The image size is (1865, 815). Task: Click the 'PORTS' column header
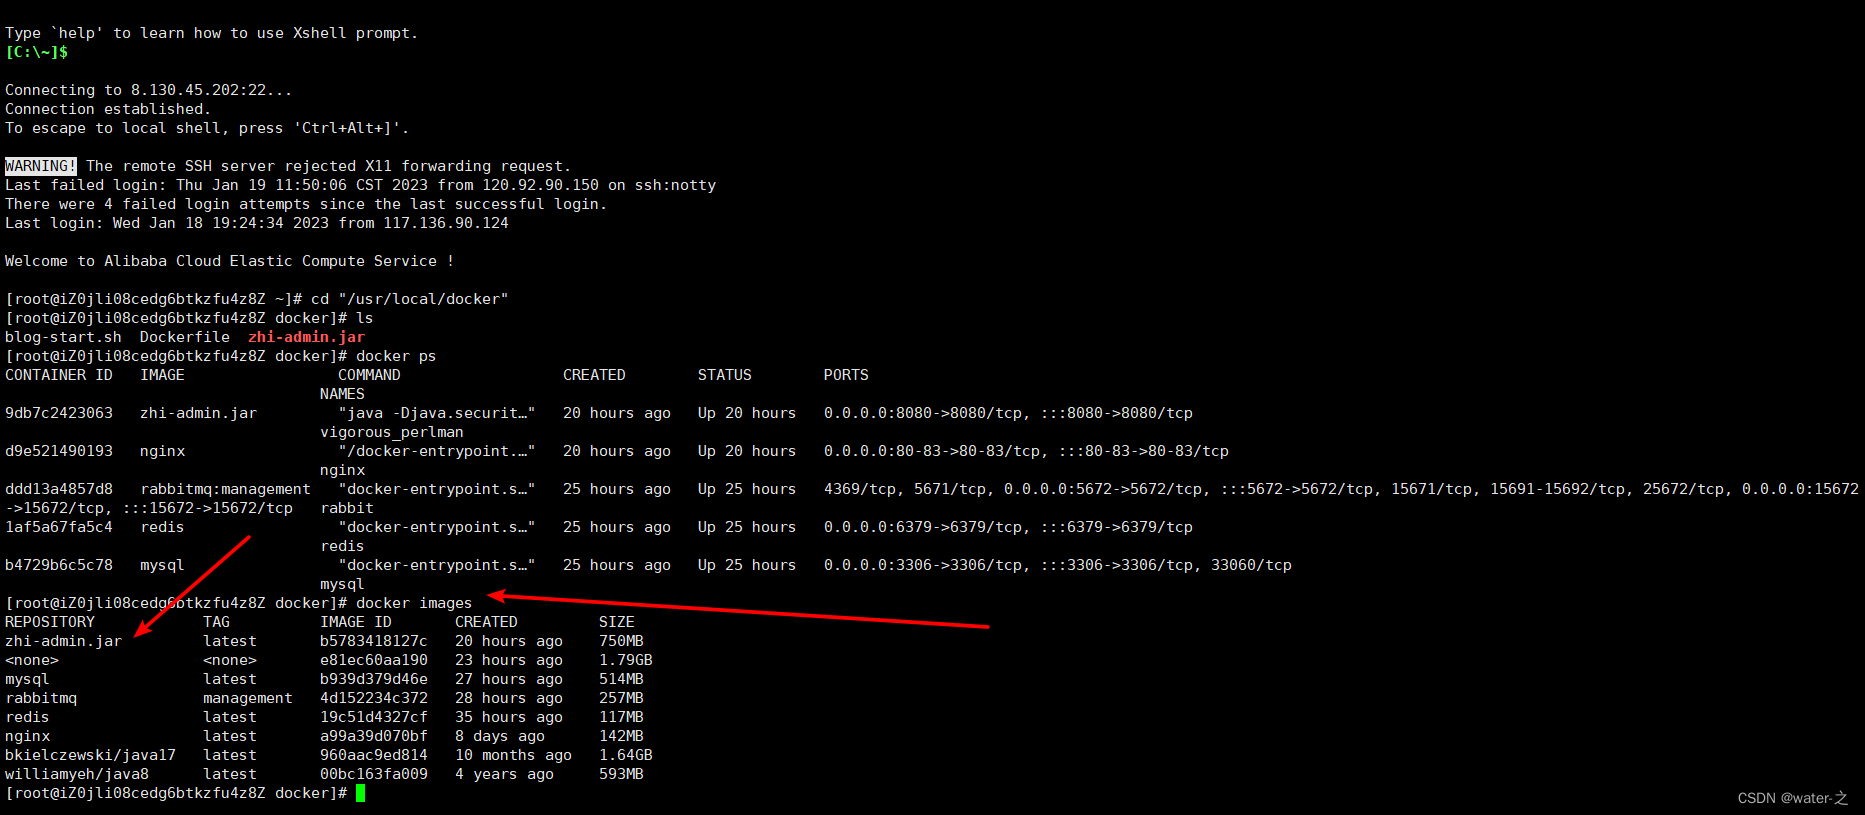[846, 375]
